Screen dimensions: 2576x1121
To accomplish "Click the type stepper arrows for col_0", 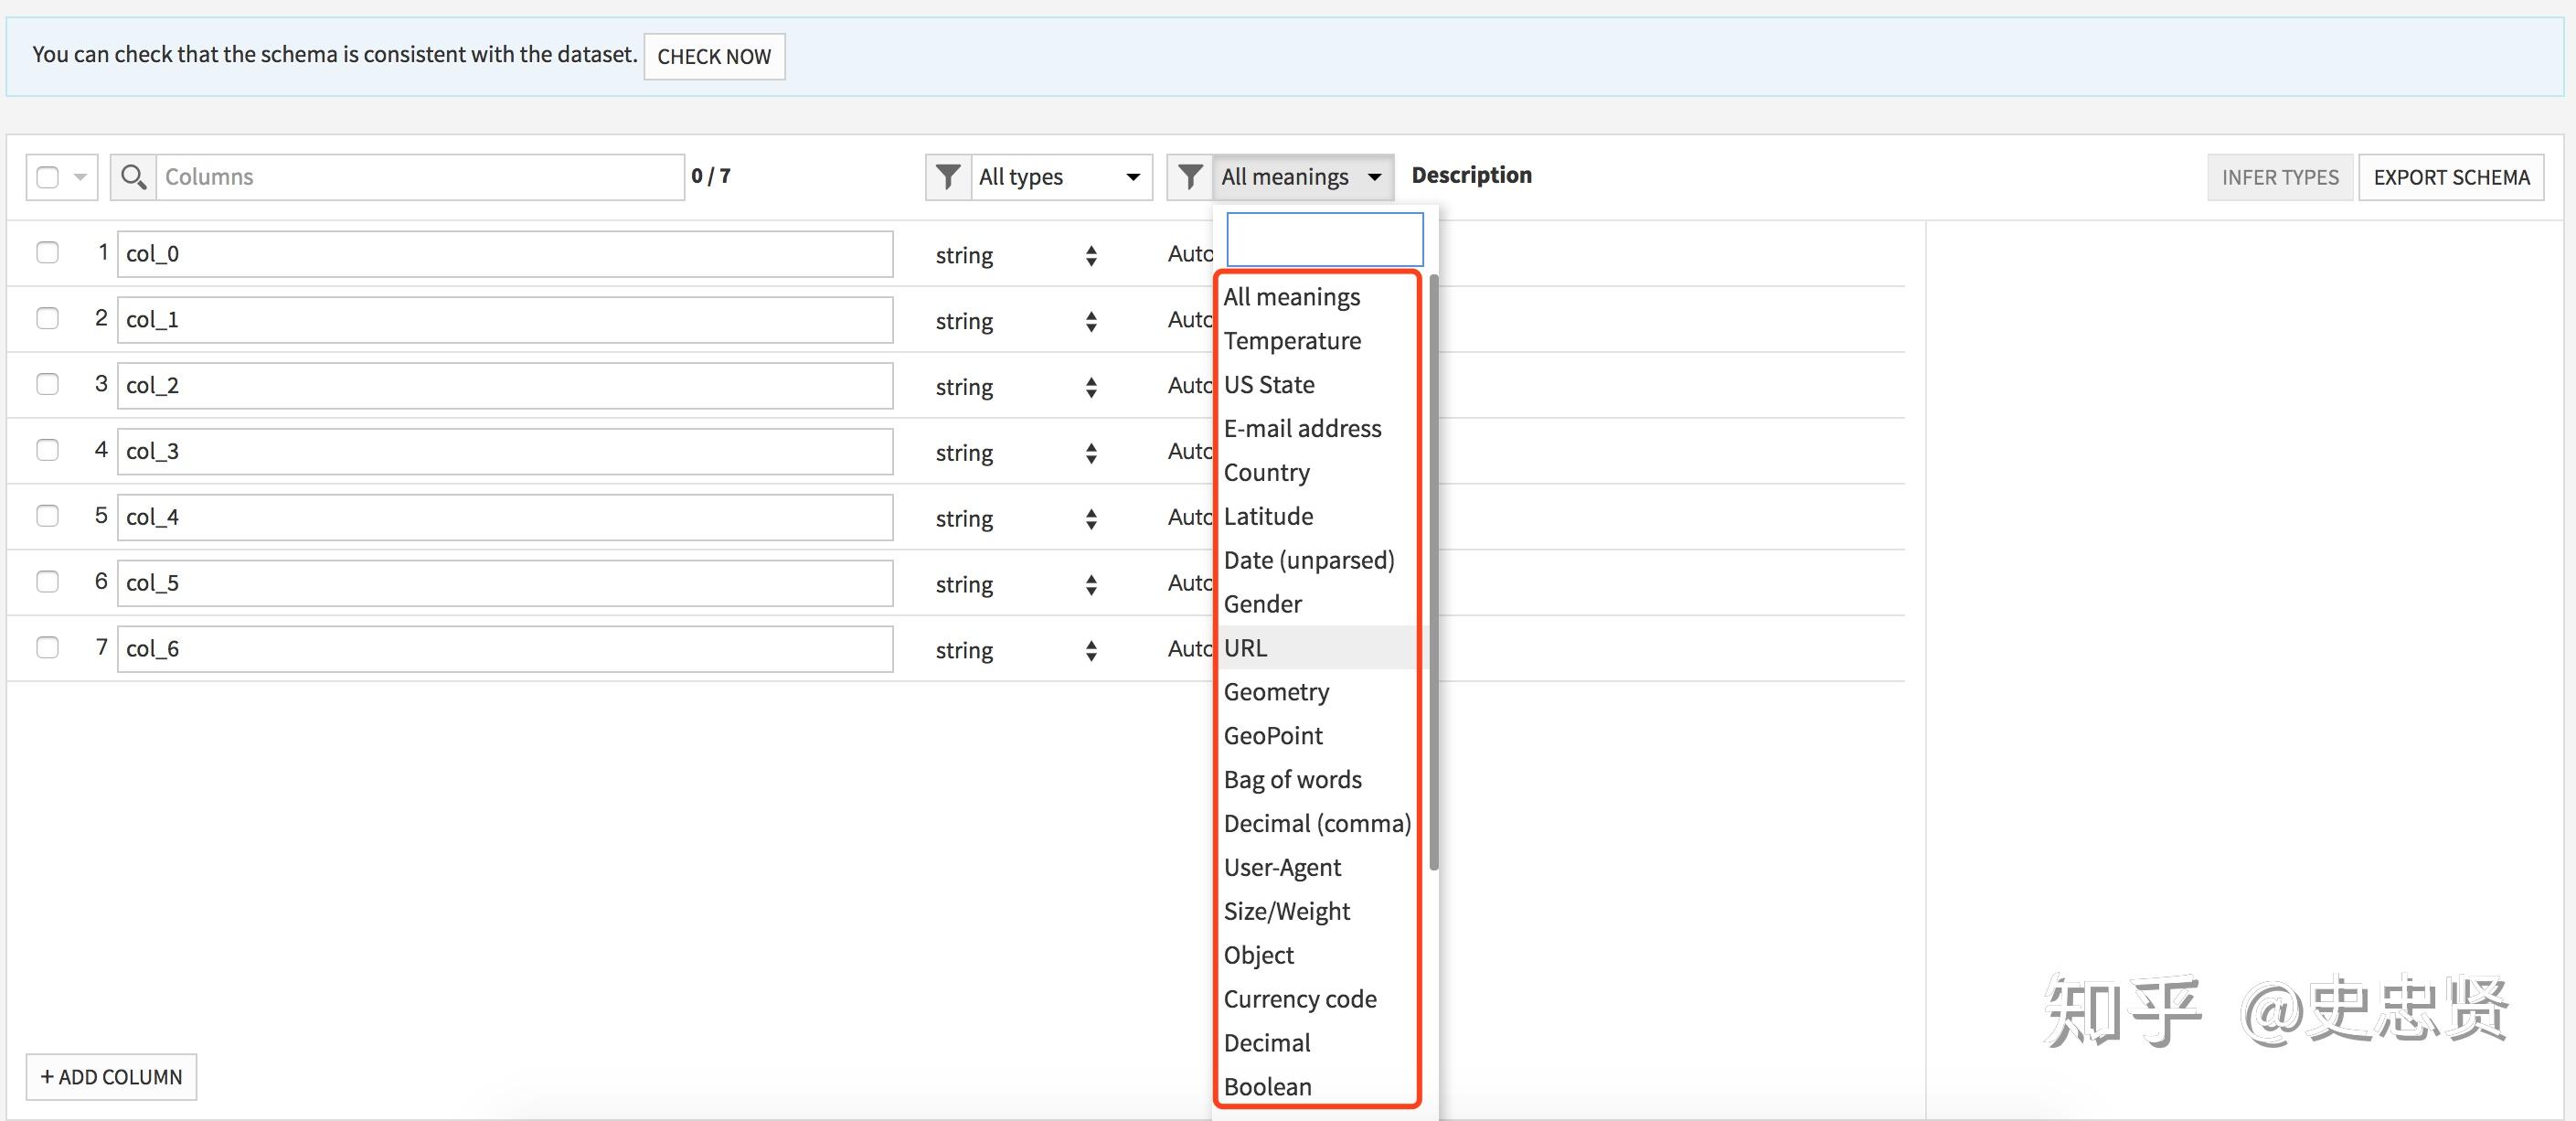I will pos(1091,255).
